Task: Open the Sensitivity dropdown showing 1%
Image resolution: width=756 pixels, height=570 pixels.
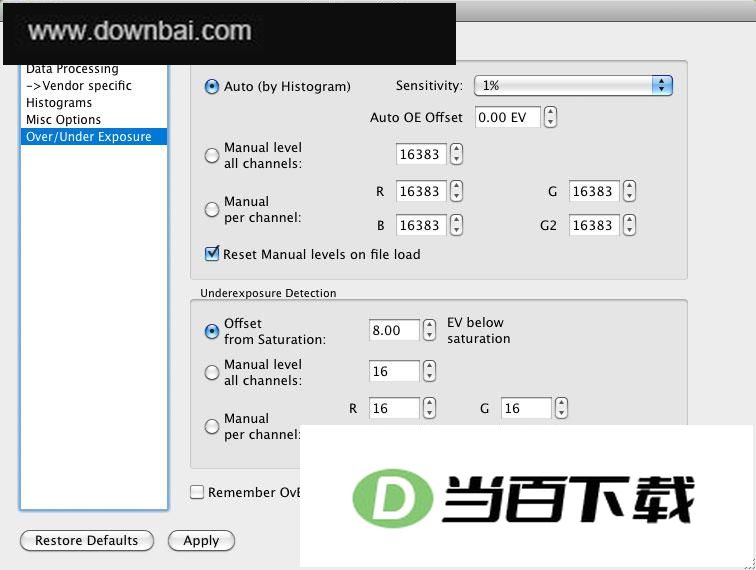Action: [573, 85]
